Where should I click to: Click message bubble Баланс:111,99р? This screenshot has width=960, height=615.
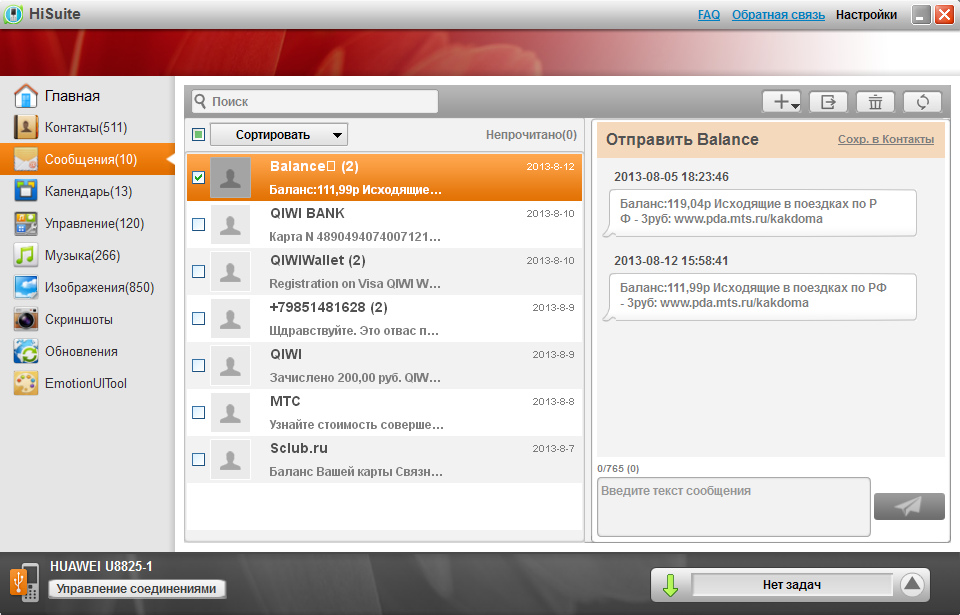(x=760, y=296)
